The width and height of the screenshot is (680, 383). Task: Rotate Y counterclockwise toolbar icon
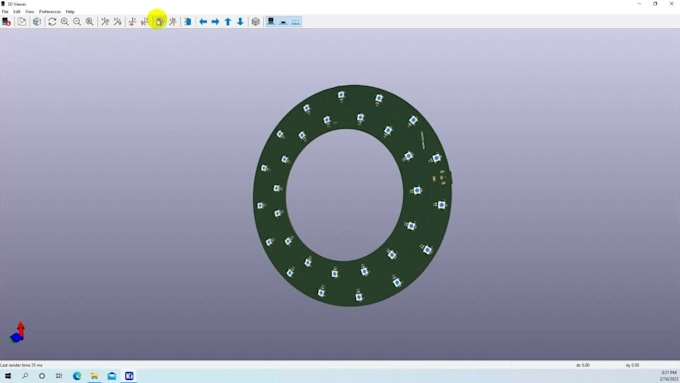(x=144, y=22)
